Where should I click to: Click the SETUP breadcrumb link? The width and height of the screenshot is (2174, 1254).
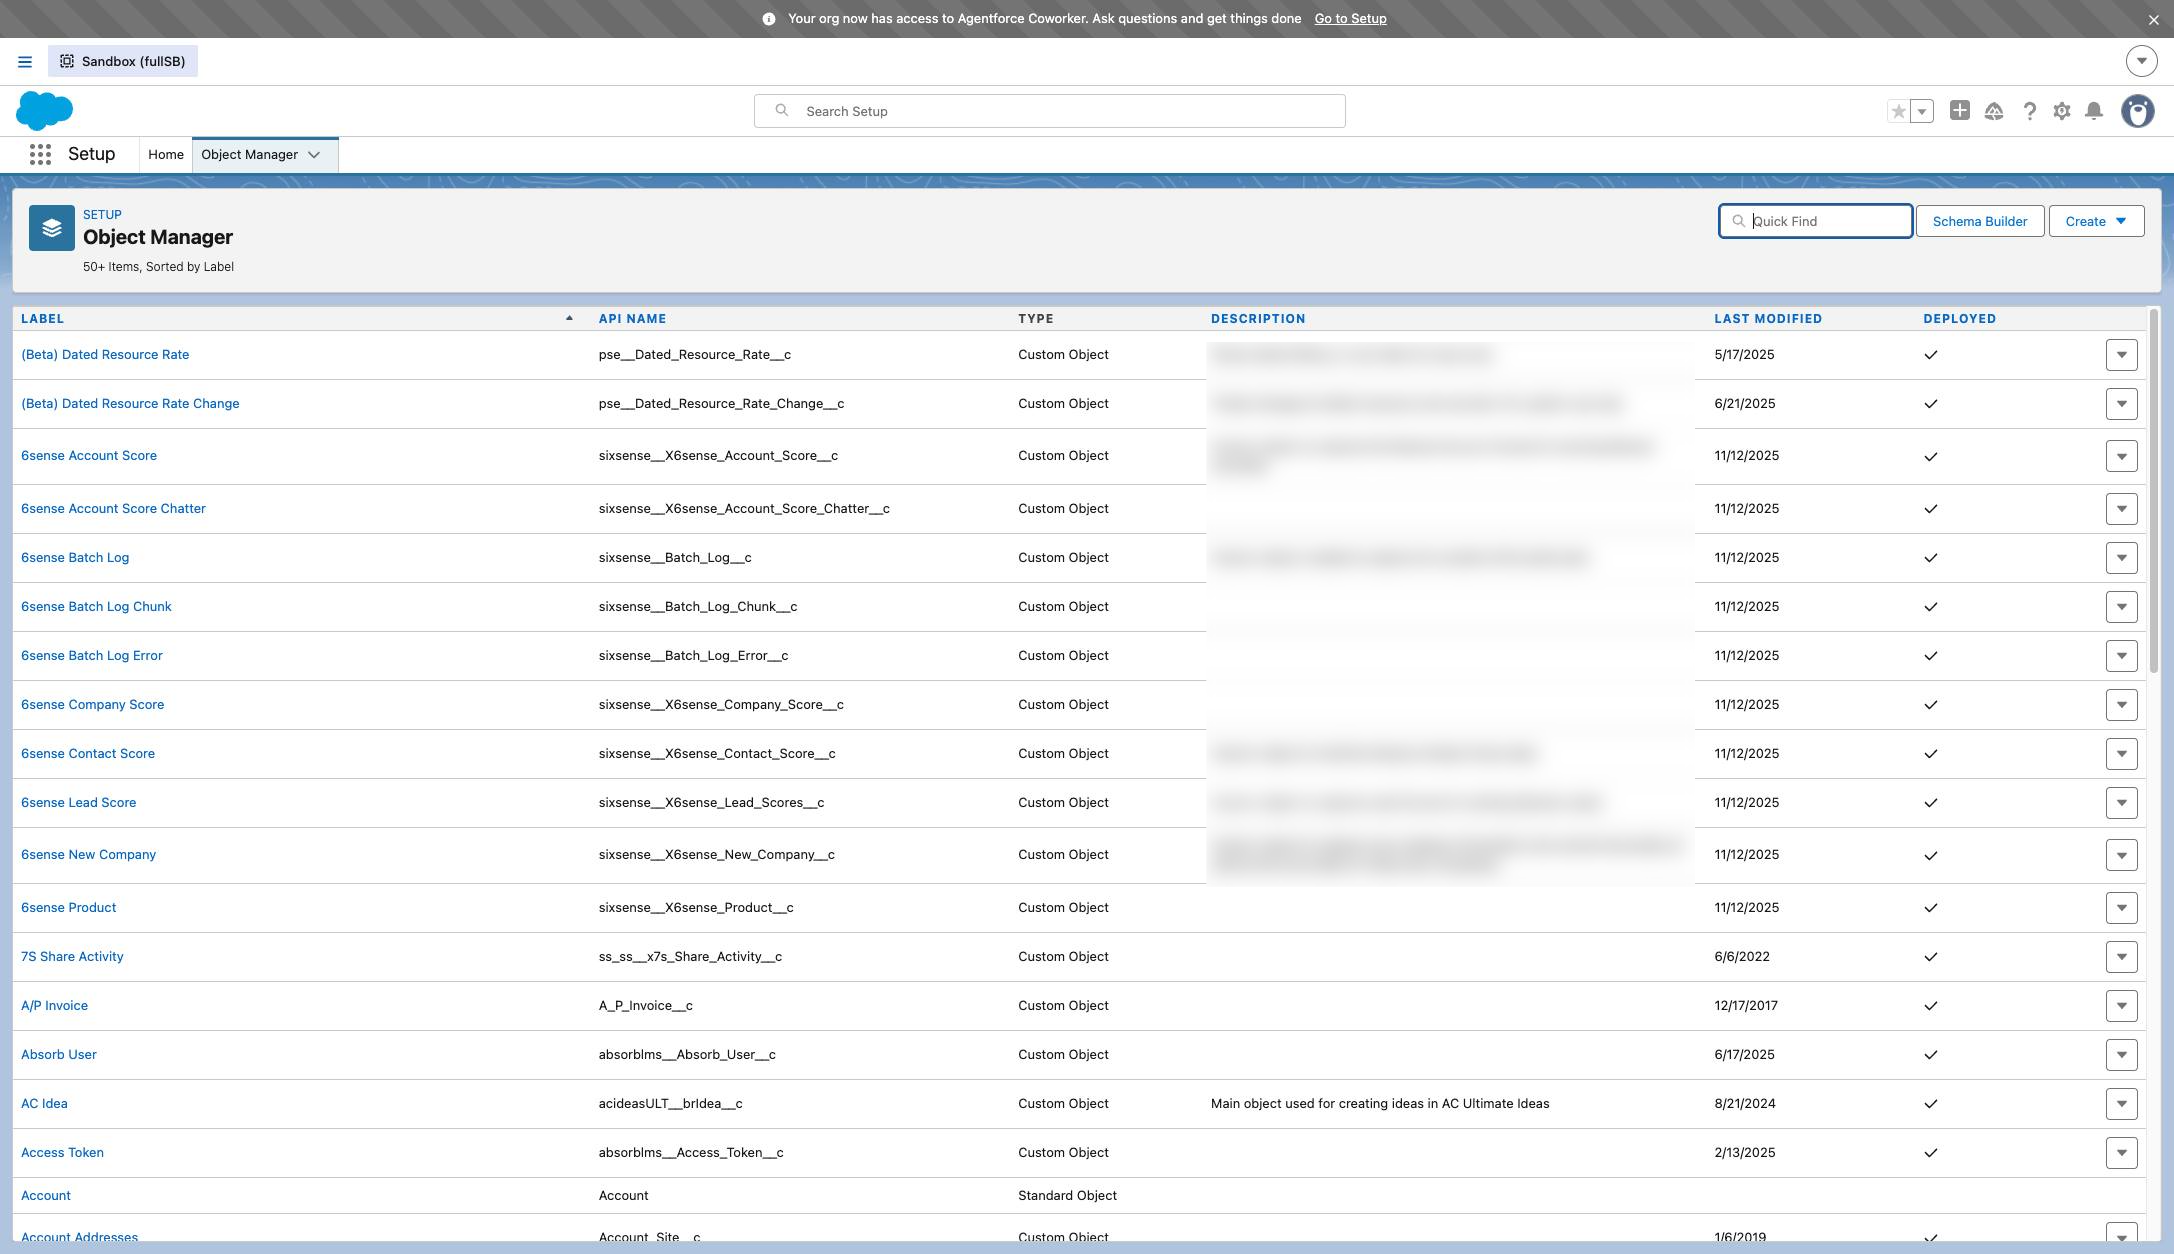coord(102,214)
